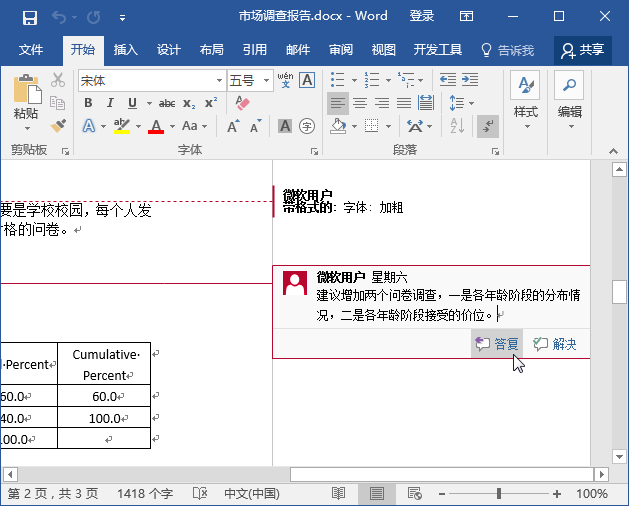
Task: Click the 解决 resolve button on comment
Action: 555,343
